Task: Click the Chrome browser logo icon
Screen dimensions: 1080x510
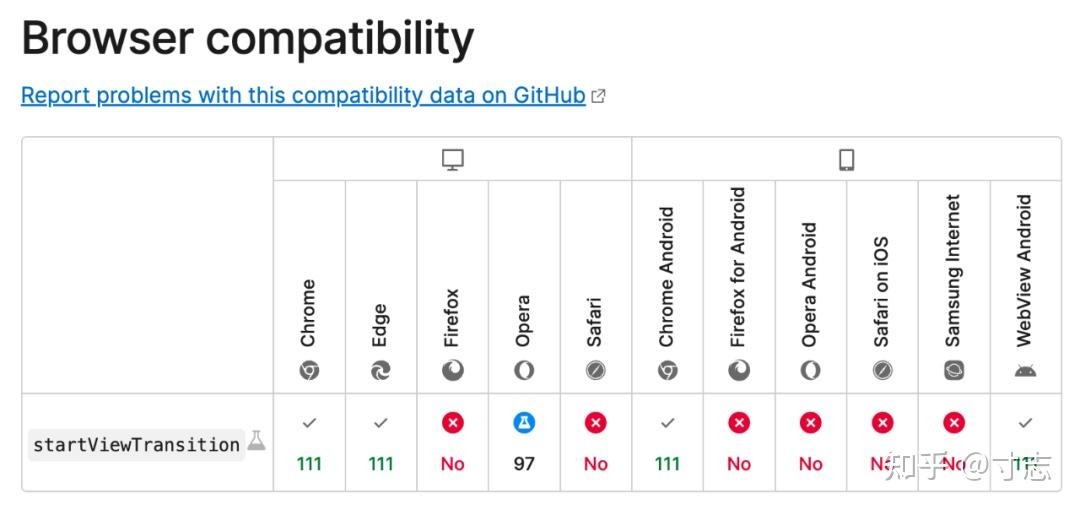Action: click(309, 370)
